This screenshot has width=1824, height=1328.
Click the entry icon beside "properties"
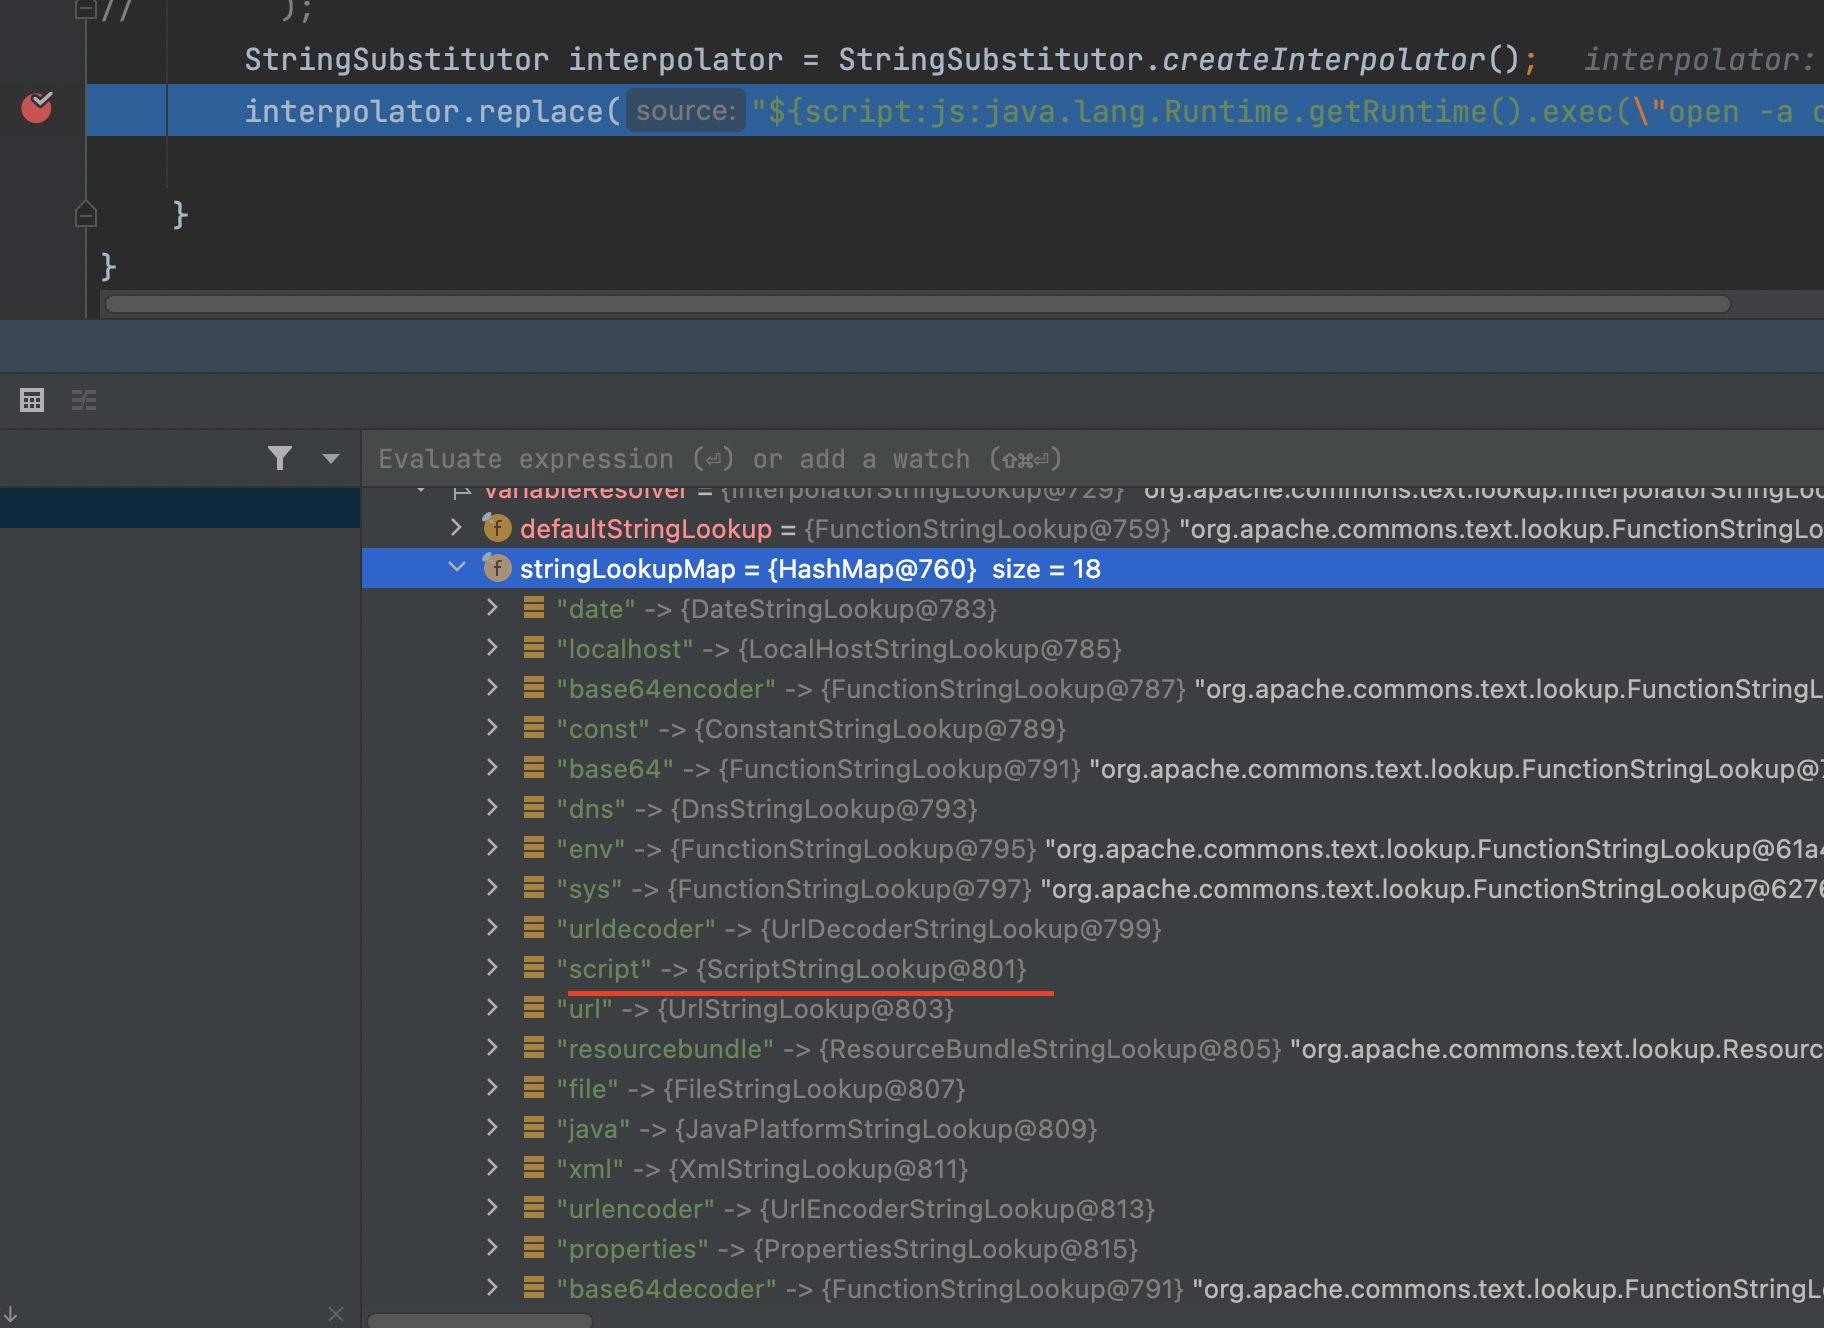pyautogui.click(x=534, y=1247)
